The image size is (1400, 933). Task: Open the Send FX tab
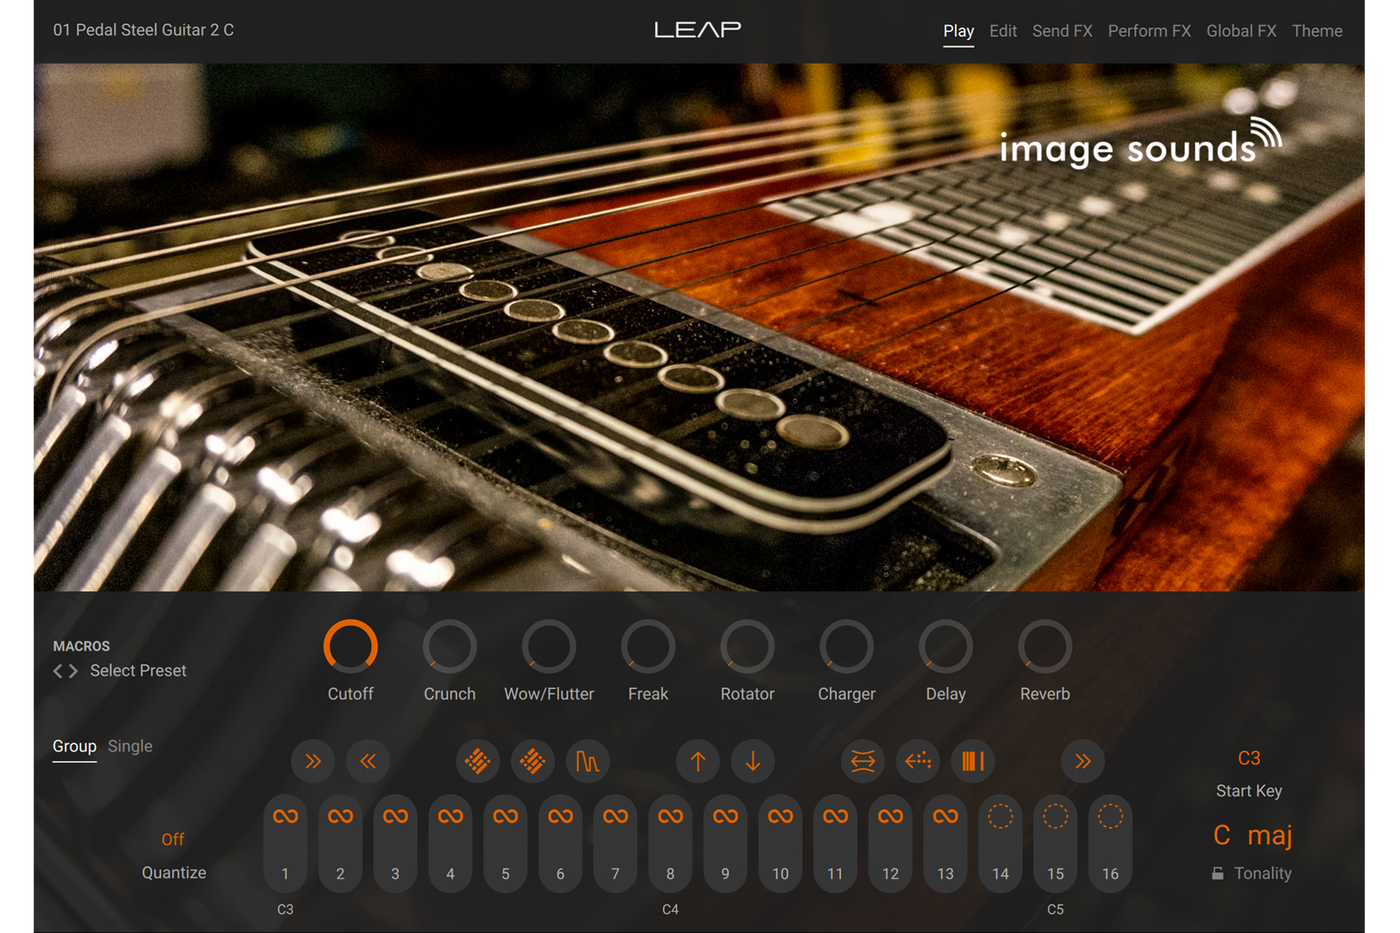click(1062, 31)
